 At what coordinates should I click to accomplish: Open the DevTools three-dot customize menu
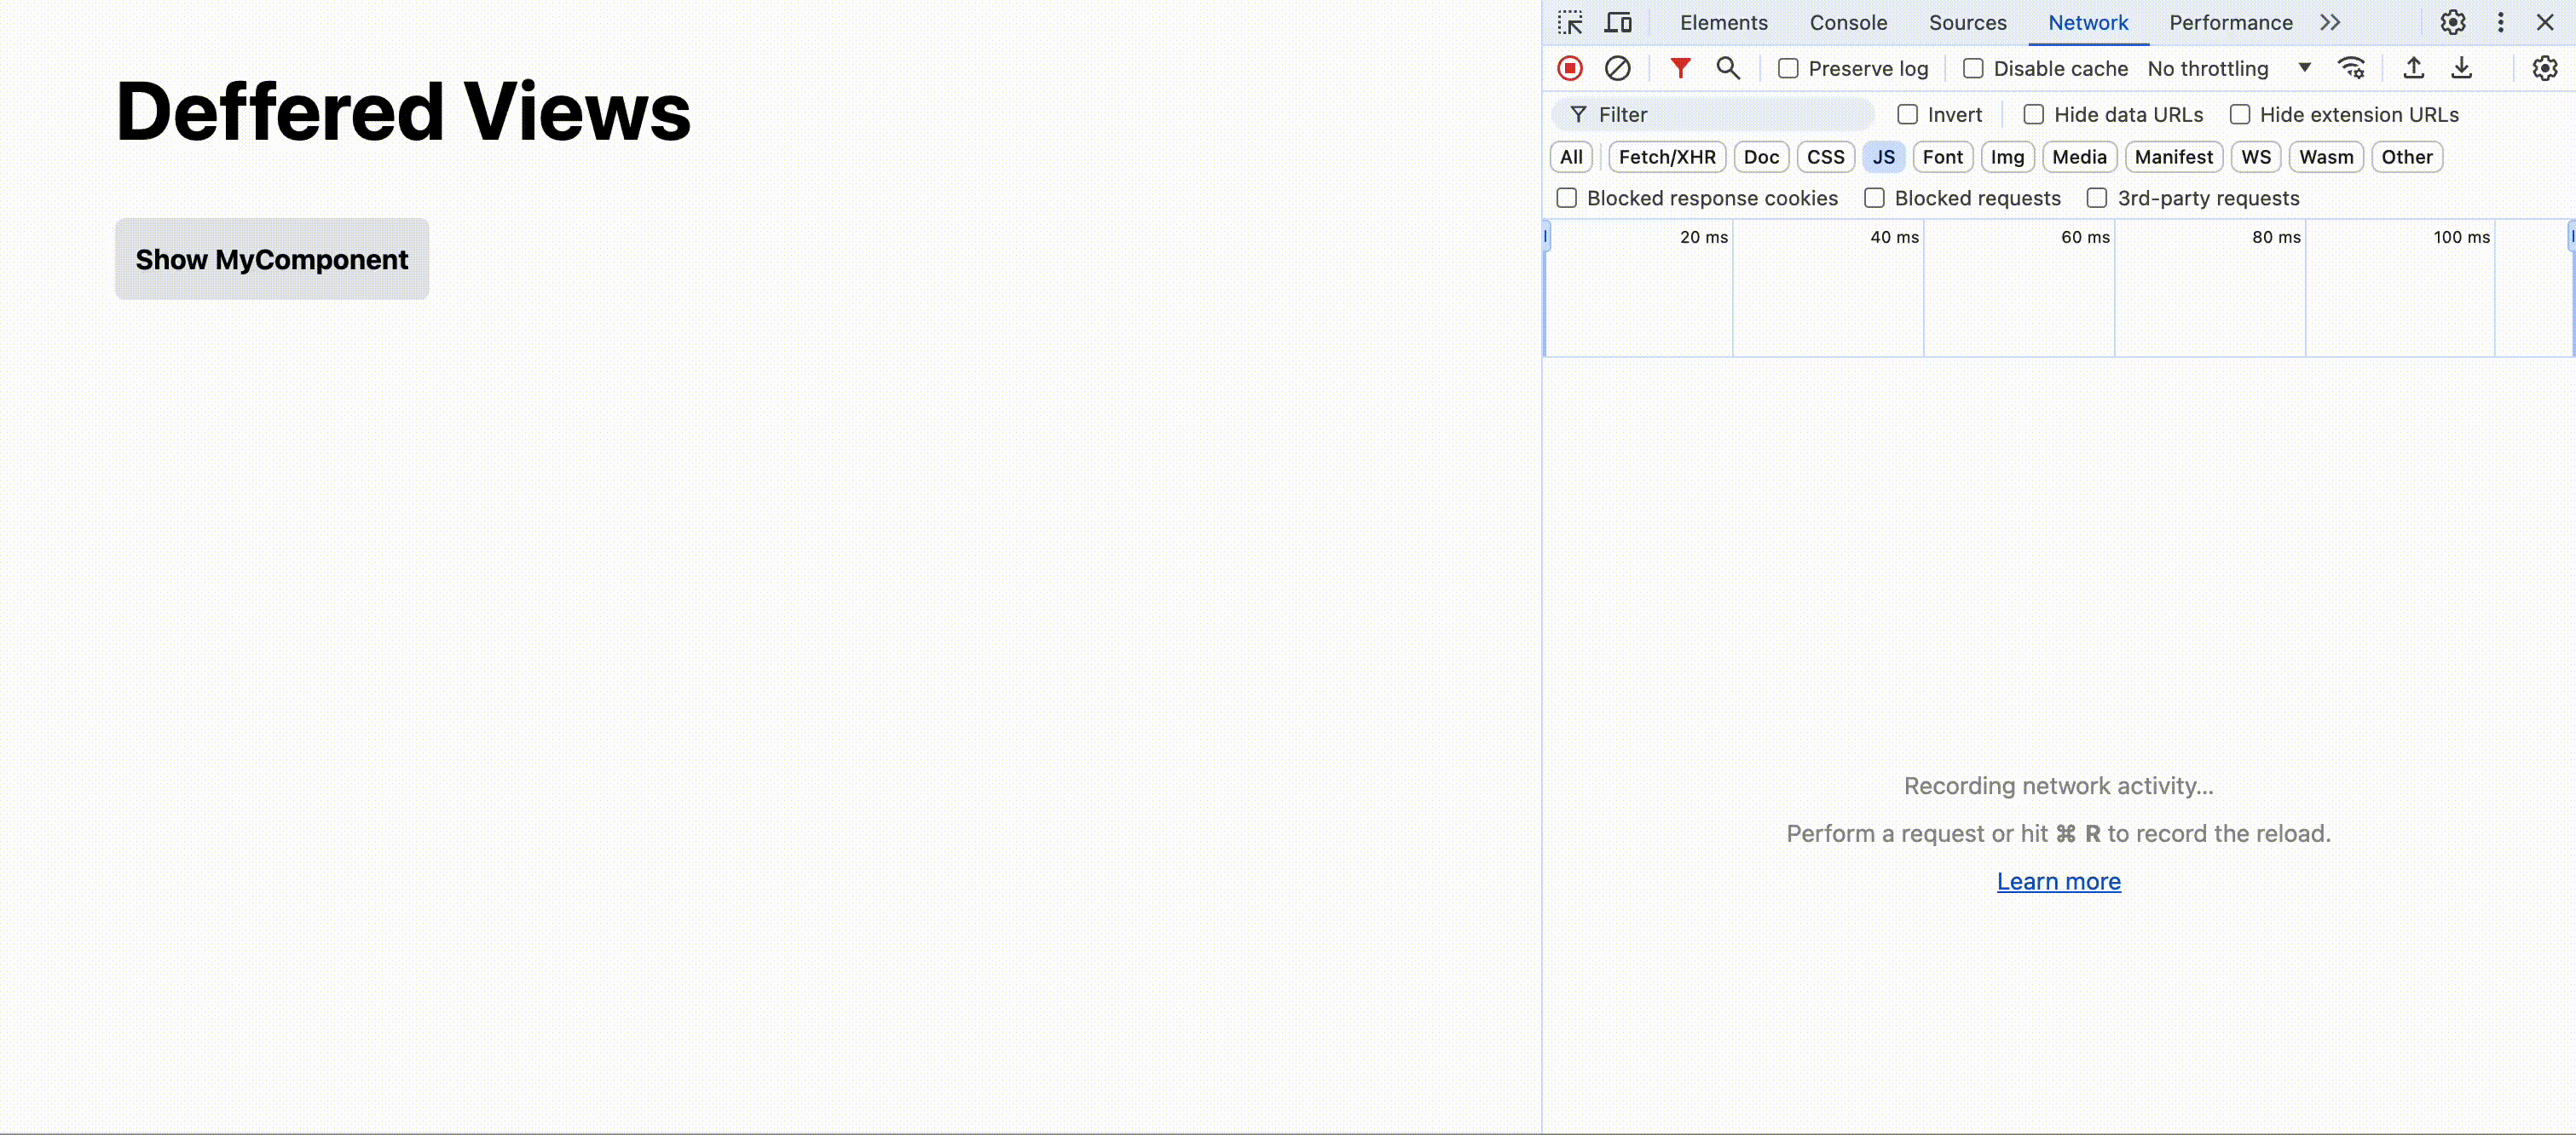2500,22
